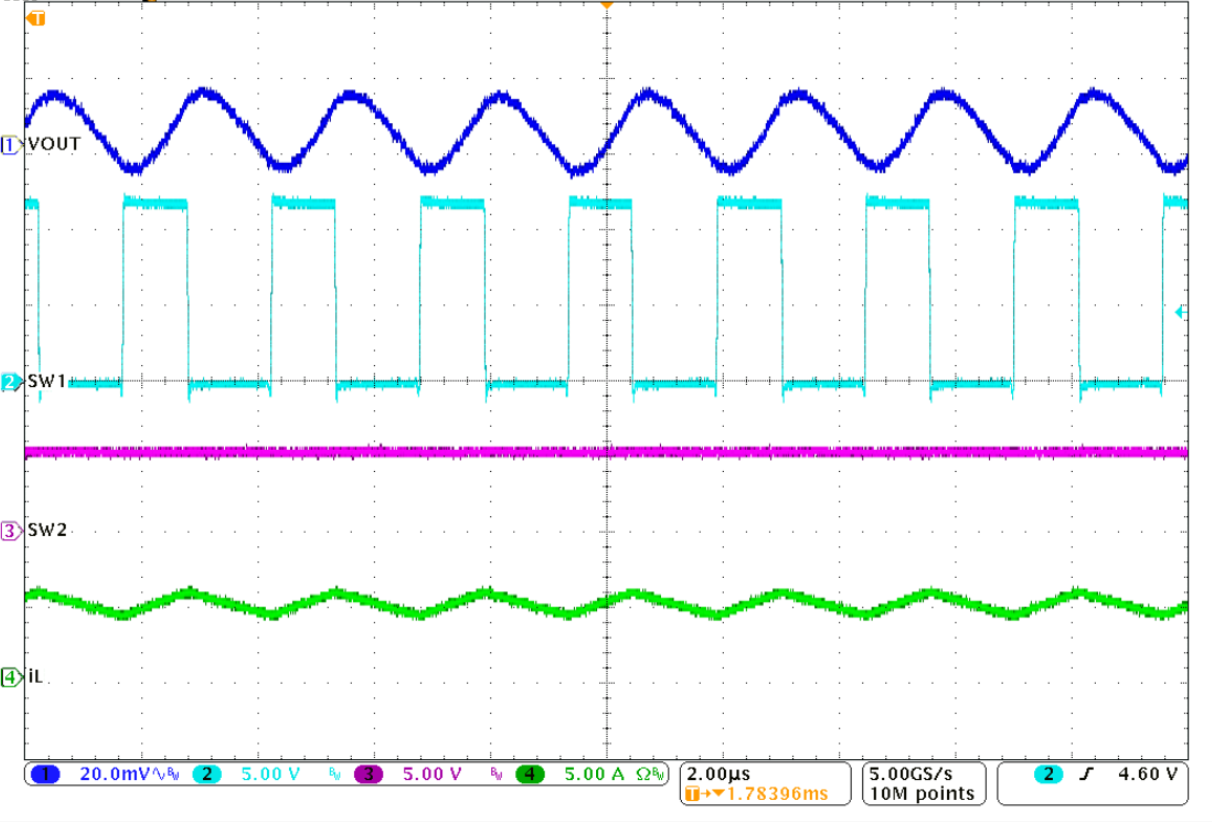Select the SW1 channel label on the left

(45, 381)
